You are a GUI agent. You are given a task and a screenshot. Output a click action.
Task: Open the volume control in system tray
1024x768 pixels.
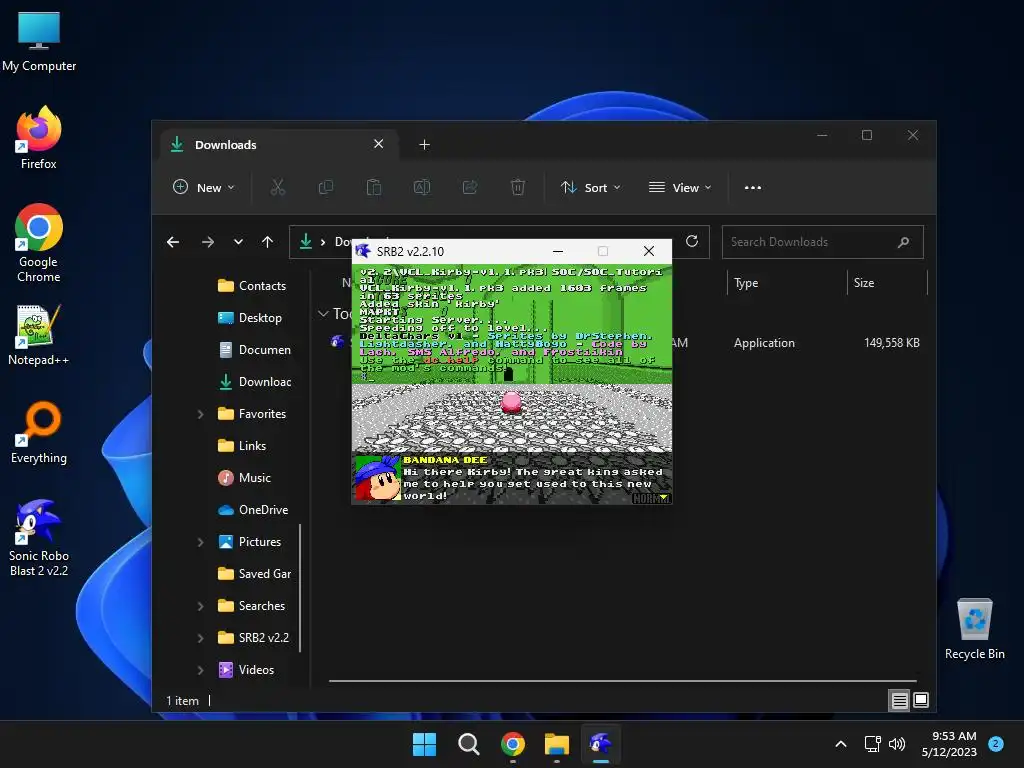(897, 744)
